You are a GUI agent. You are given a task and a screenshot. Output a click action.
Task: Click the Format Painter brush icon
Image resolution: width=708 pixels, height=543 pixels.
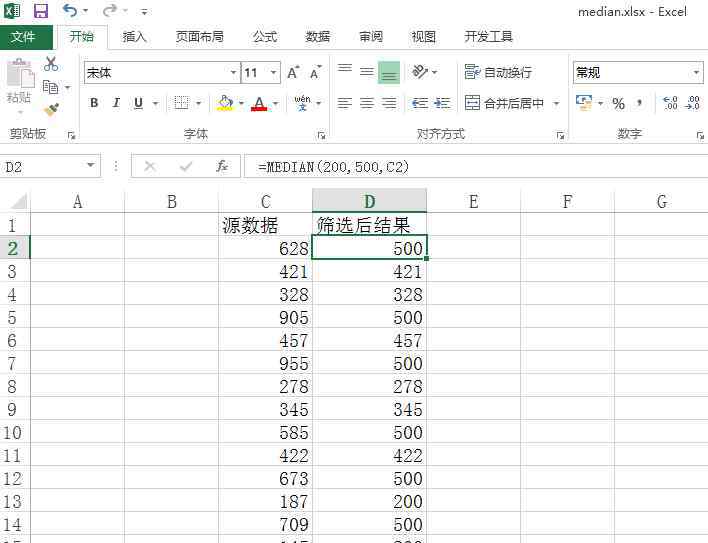[x=51, y=109]
